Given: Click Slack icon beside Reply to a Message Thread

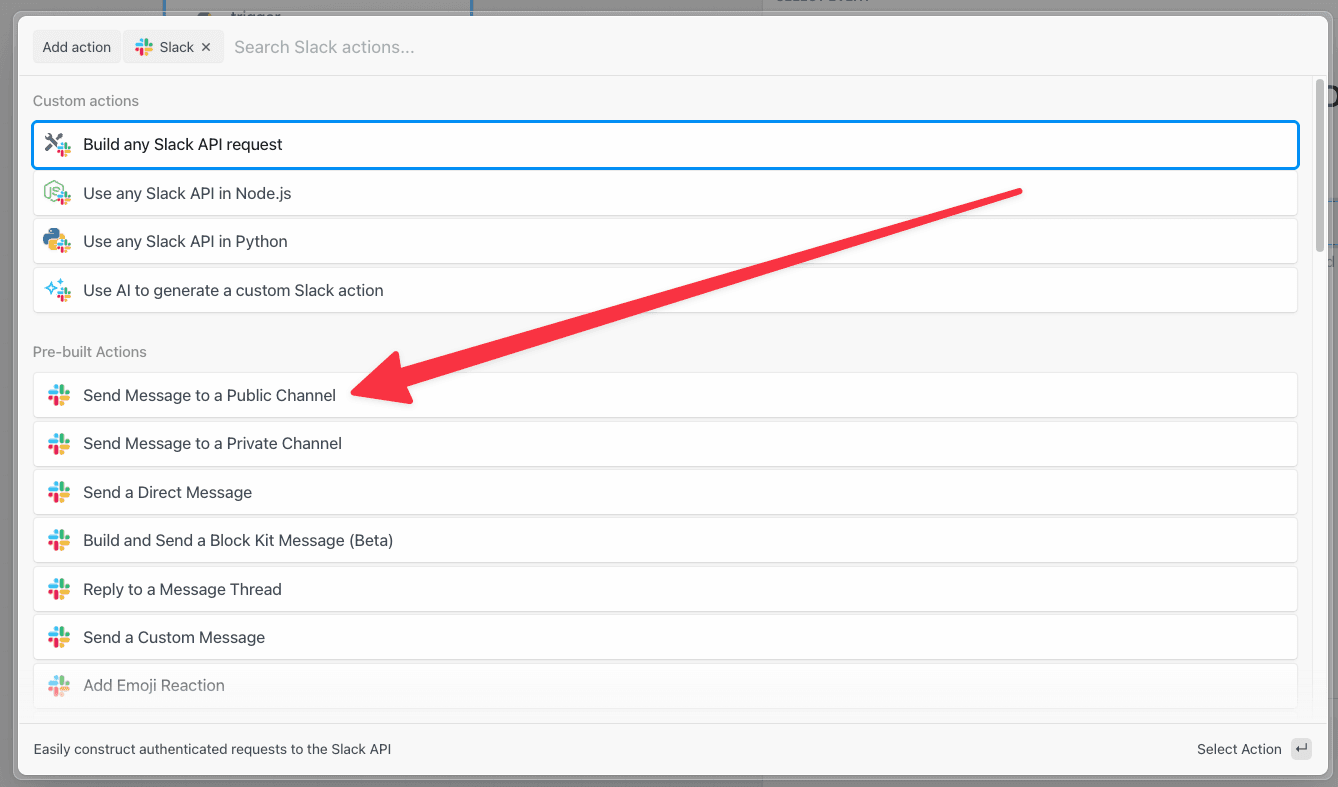Looking at the screenshot, I should pos(59,589).
